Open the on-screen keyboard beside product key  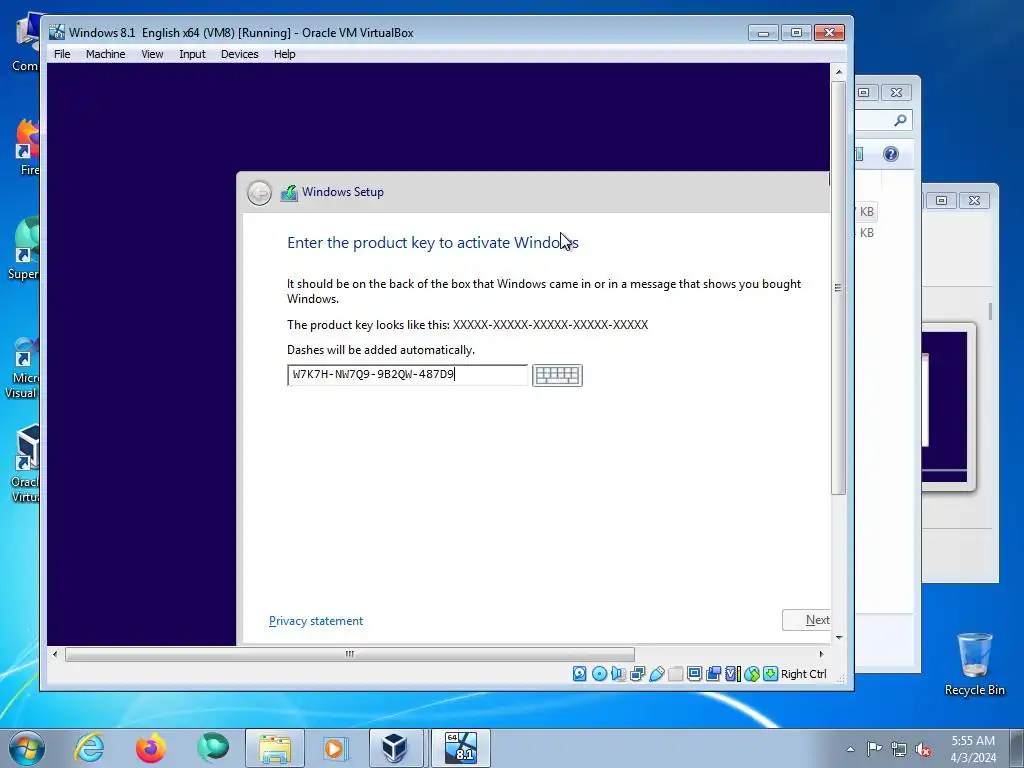557,375
